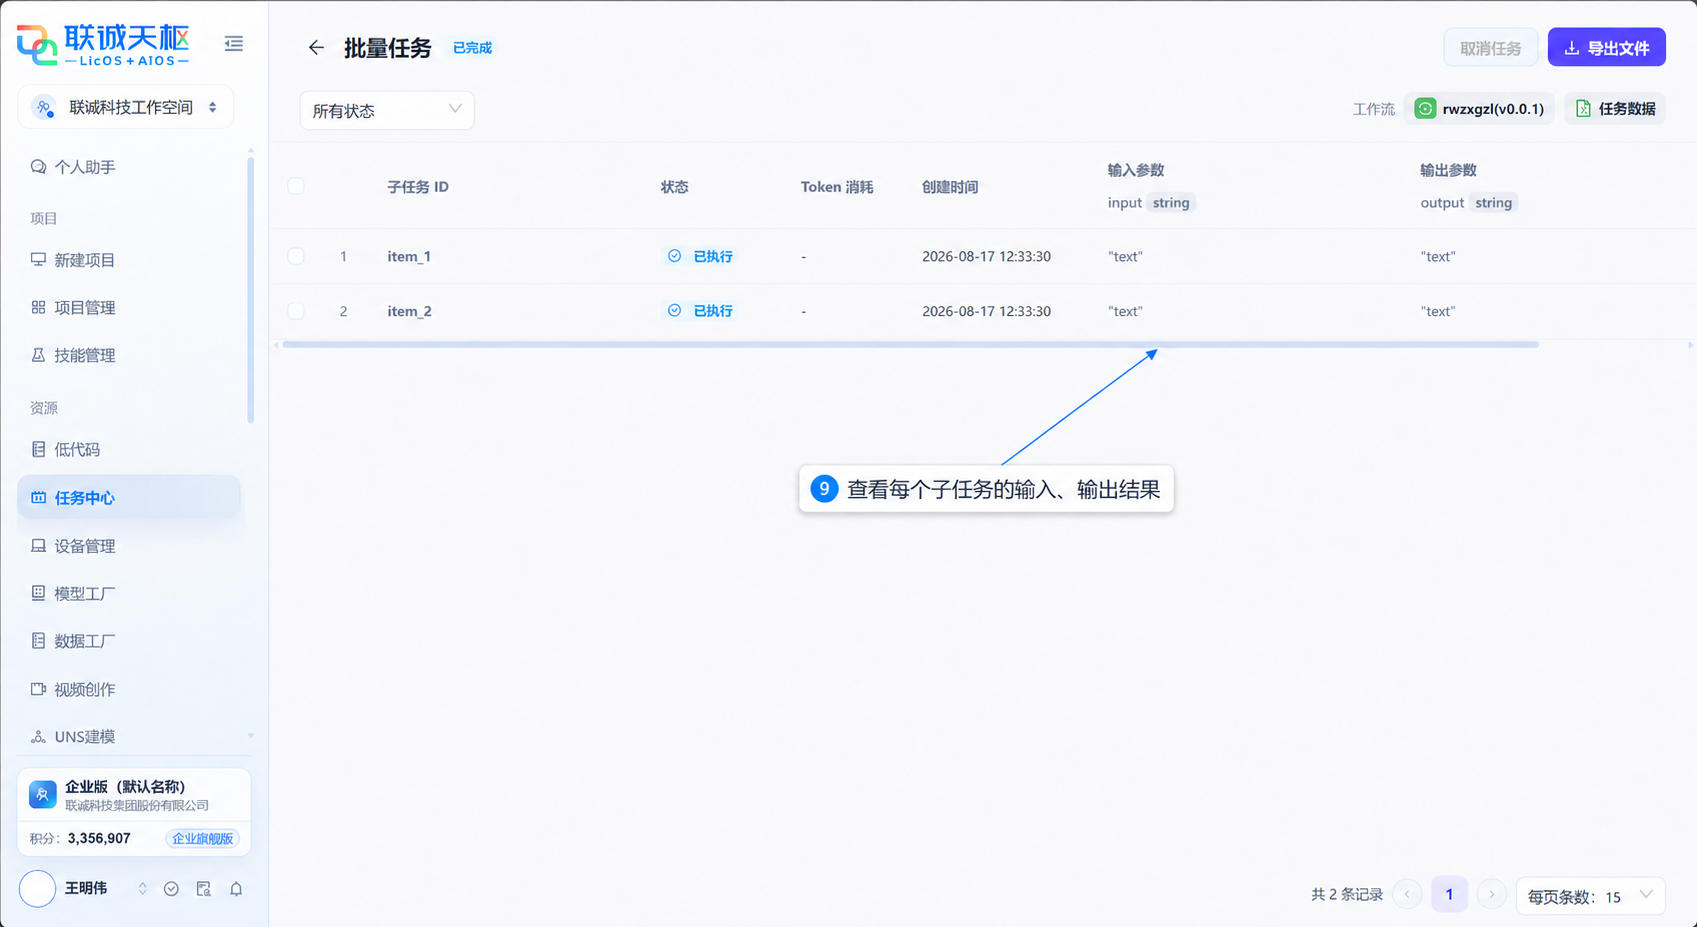Screen dimensions: 1697x927
Task: Click the 数据工厂 sidebar icon
Action: 38,641
